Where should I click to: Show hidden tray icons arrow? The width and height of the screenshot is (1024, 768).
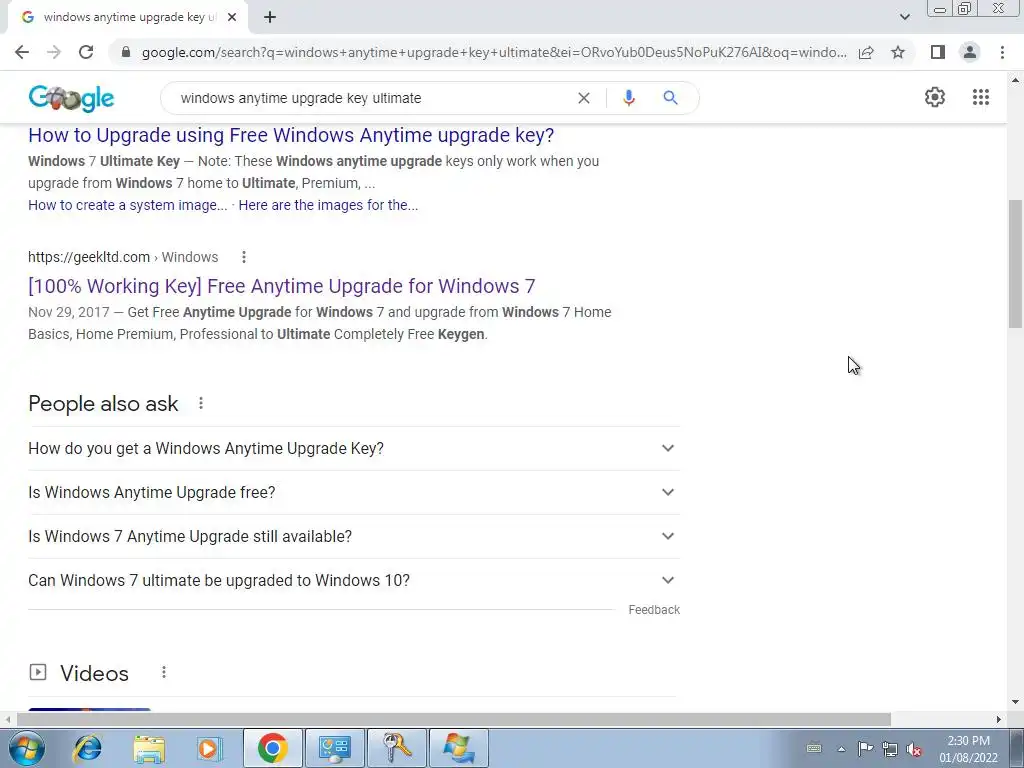pyautogui.click(x=841, y=749)
